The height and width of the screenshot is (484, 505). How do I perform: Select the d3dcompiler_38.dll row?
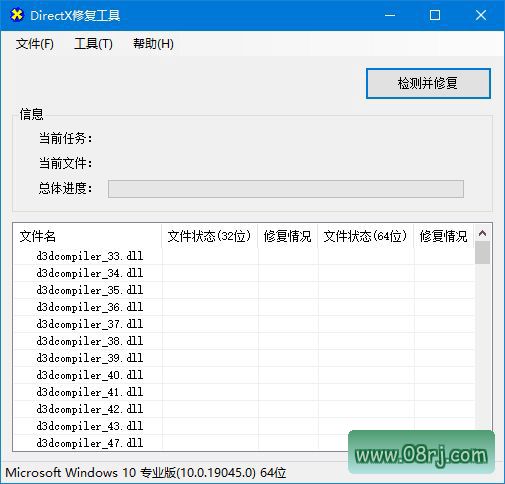point(244,341)
